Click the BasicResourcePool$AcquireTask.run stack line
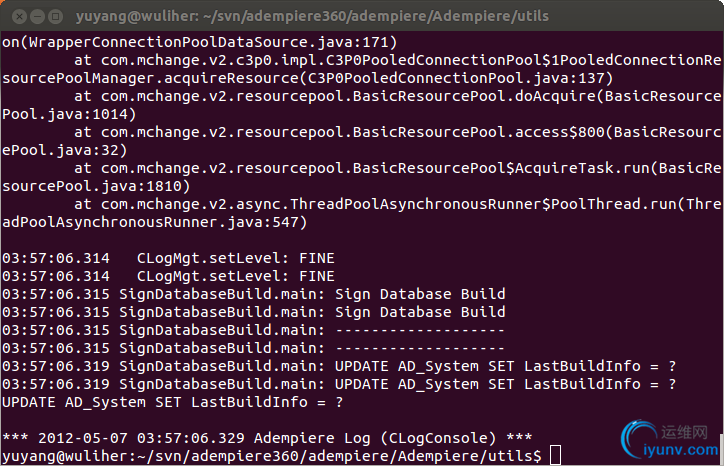This screenshot has height=466, width=724. point(398,169)
